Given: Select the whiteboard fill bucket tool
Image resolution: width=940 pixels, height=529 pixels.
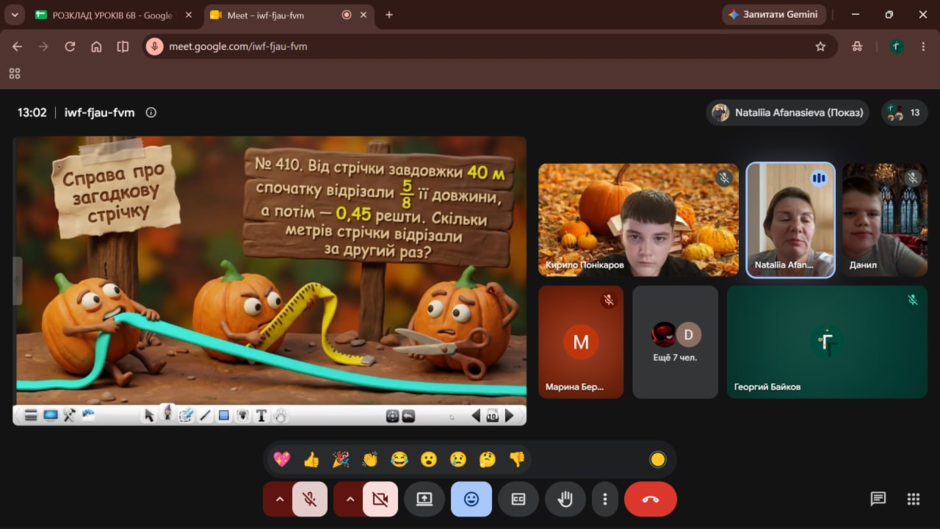Looking at the screenshot, I should tap(242, 415).
